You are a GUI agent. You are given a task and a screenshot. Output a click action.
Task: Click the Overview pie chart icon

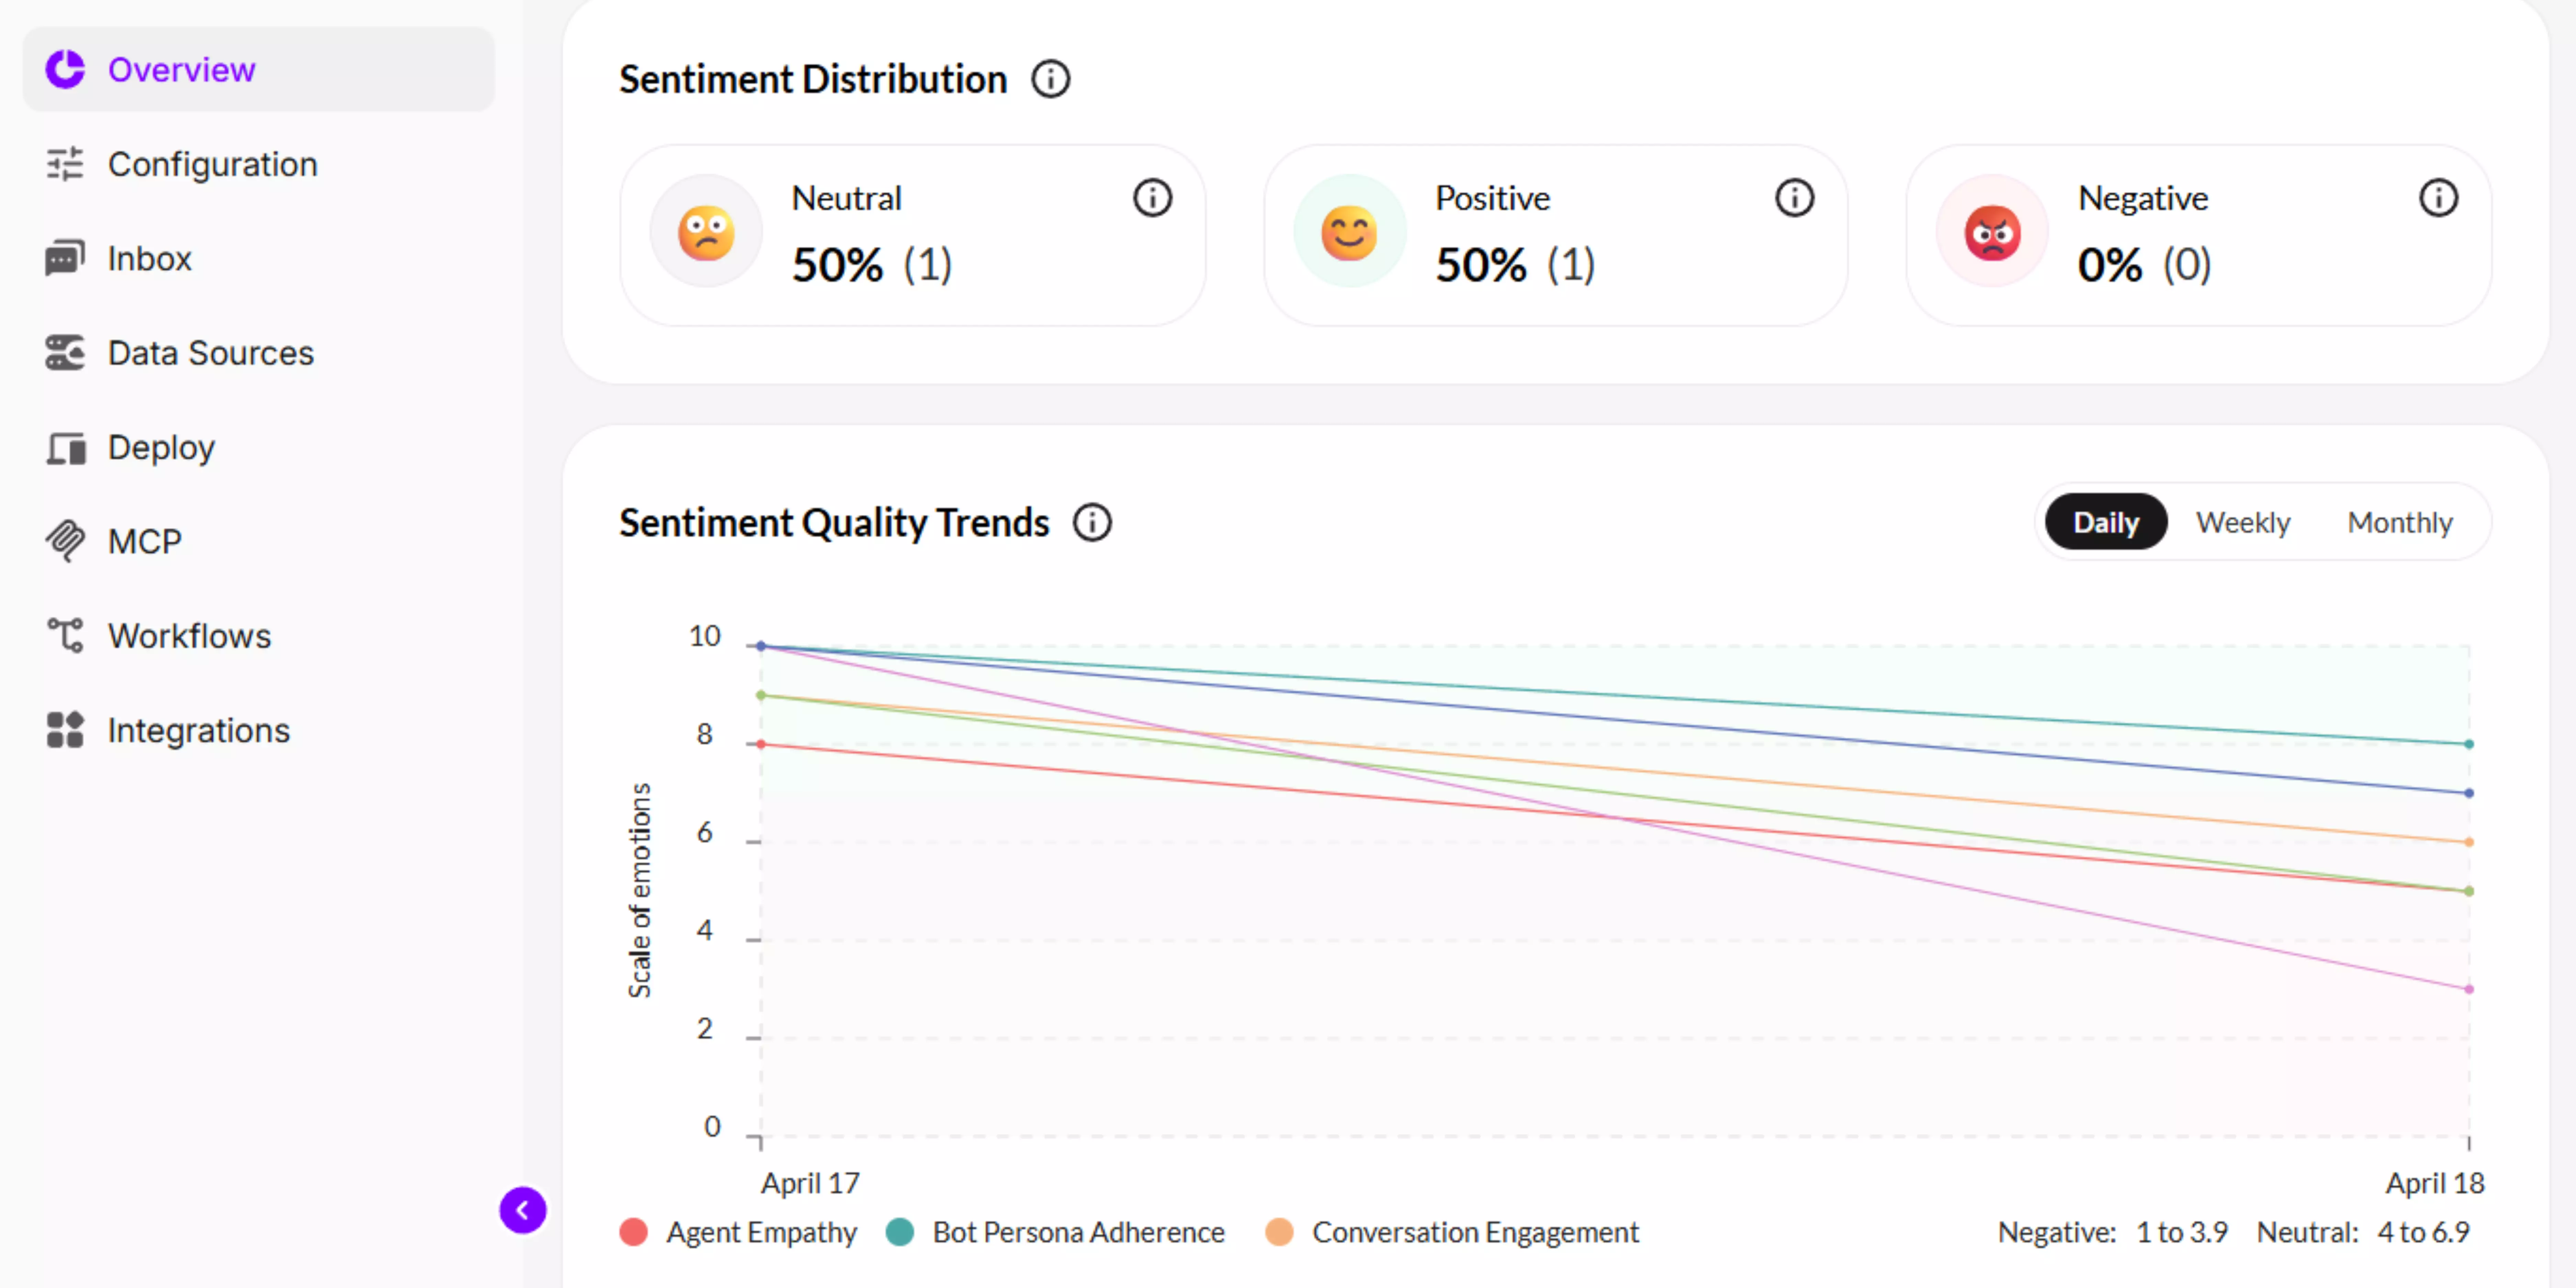click(x=65, y=69)
